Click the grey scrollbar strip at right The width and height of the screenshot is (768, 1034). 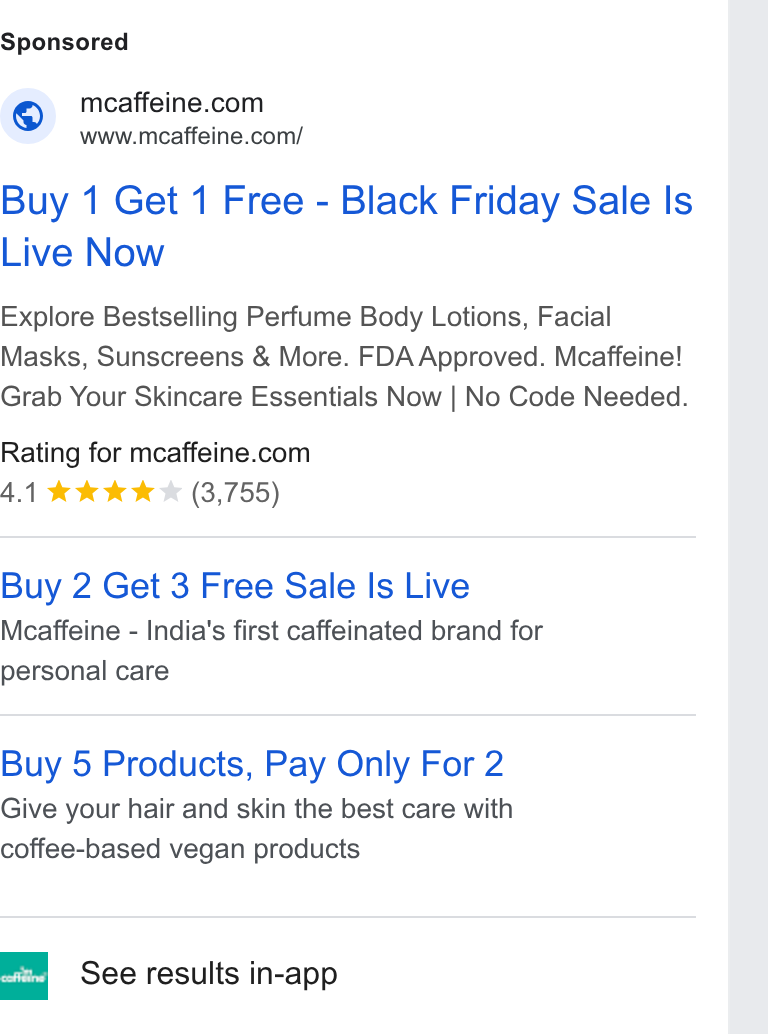tap(748, 517)
